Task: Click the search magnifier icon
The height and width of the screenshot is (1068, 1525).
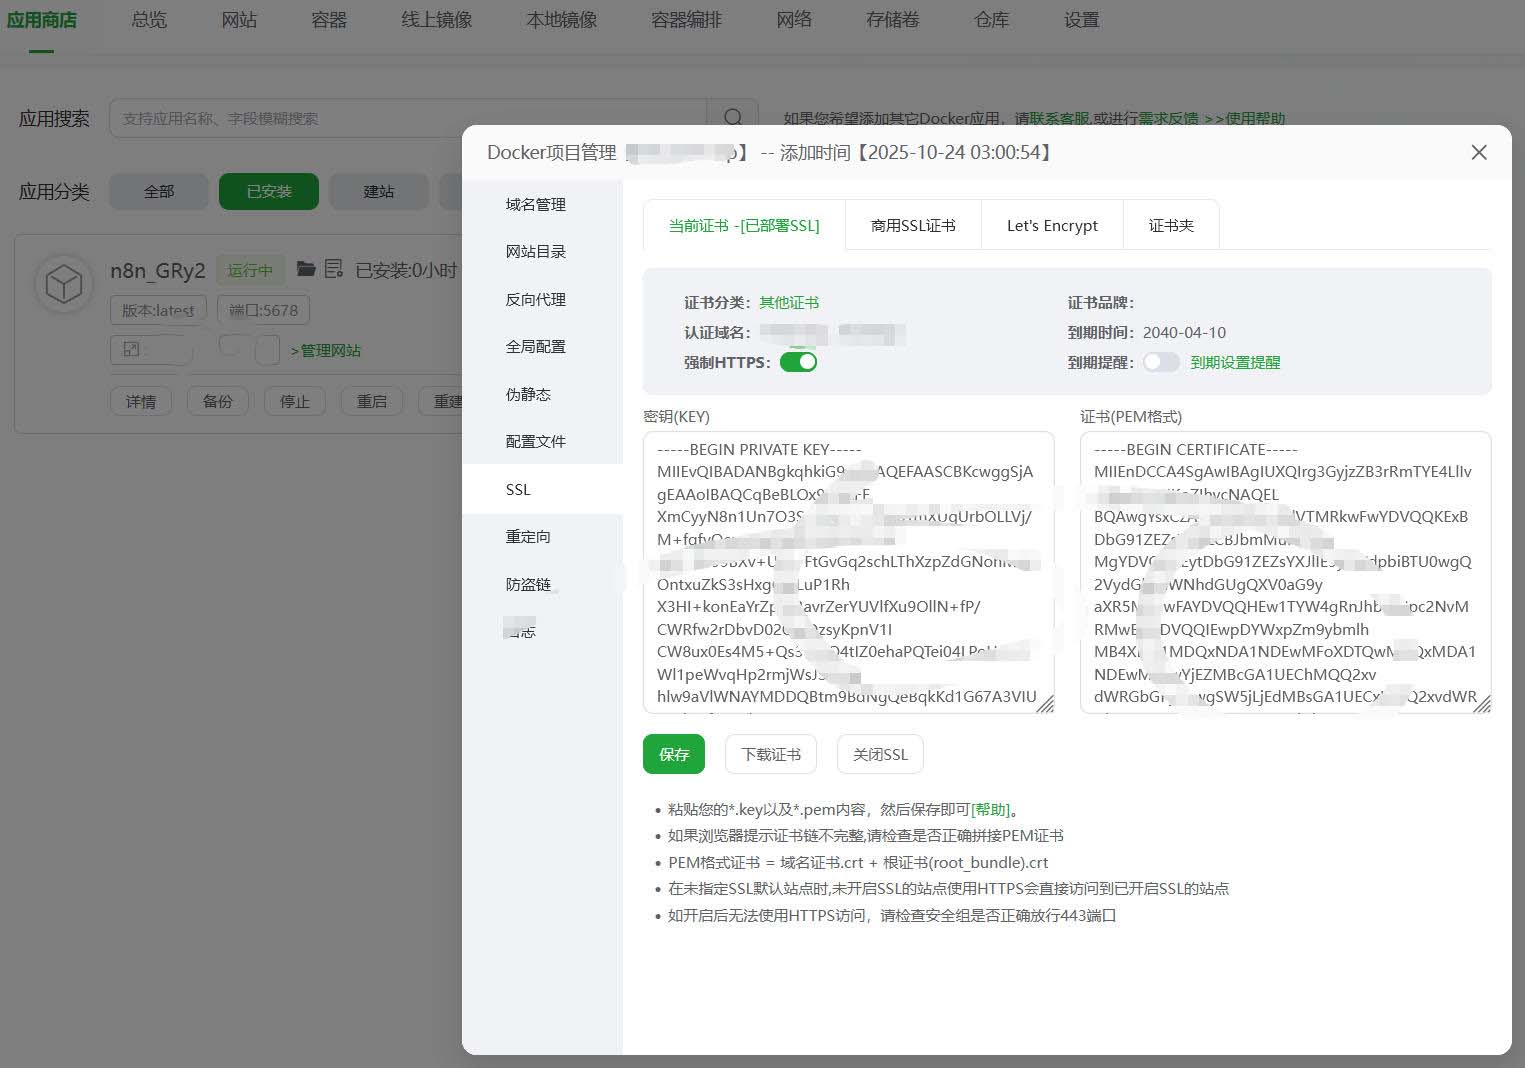Action: pyautogui.click(x=732, y=118)
